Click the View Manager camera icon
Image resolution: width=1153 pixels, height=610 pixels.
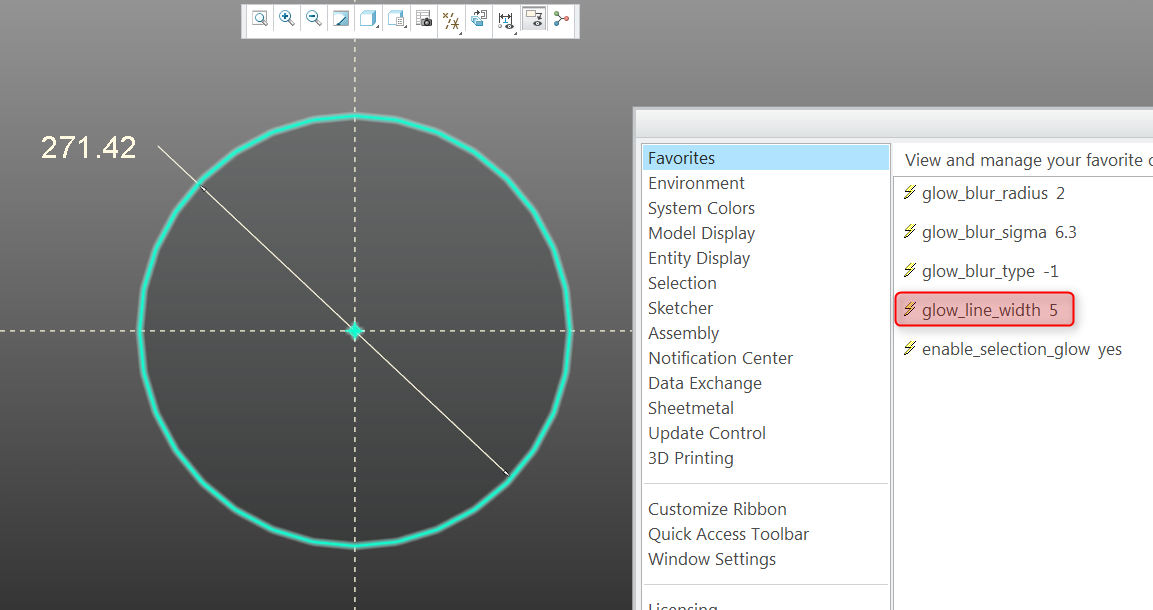click(x=424, y=19)
